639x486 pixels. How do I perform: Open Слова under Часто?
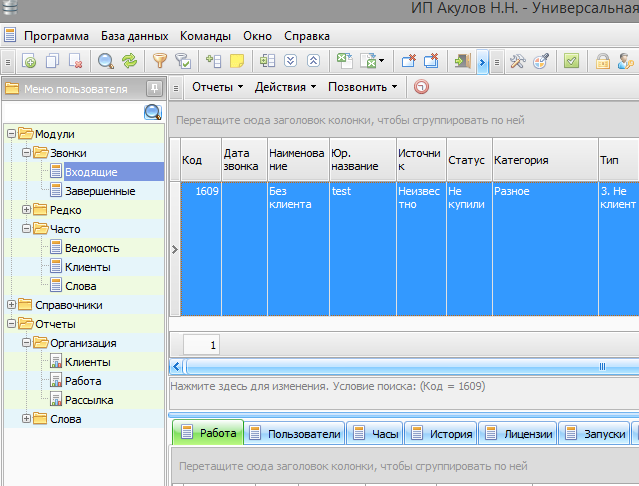click(x=81, y=286)
